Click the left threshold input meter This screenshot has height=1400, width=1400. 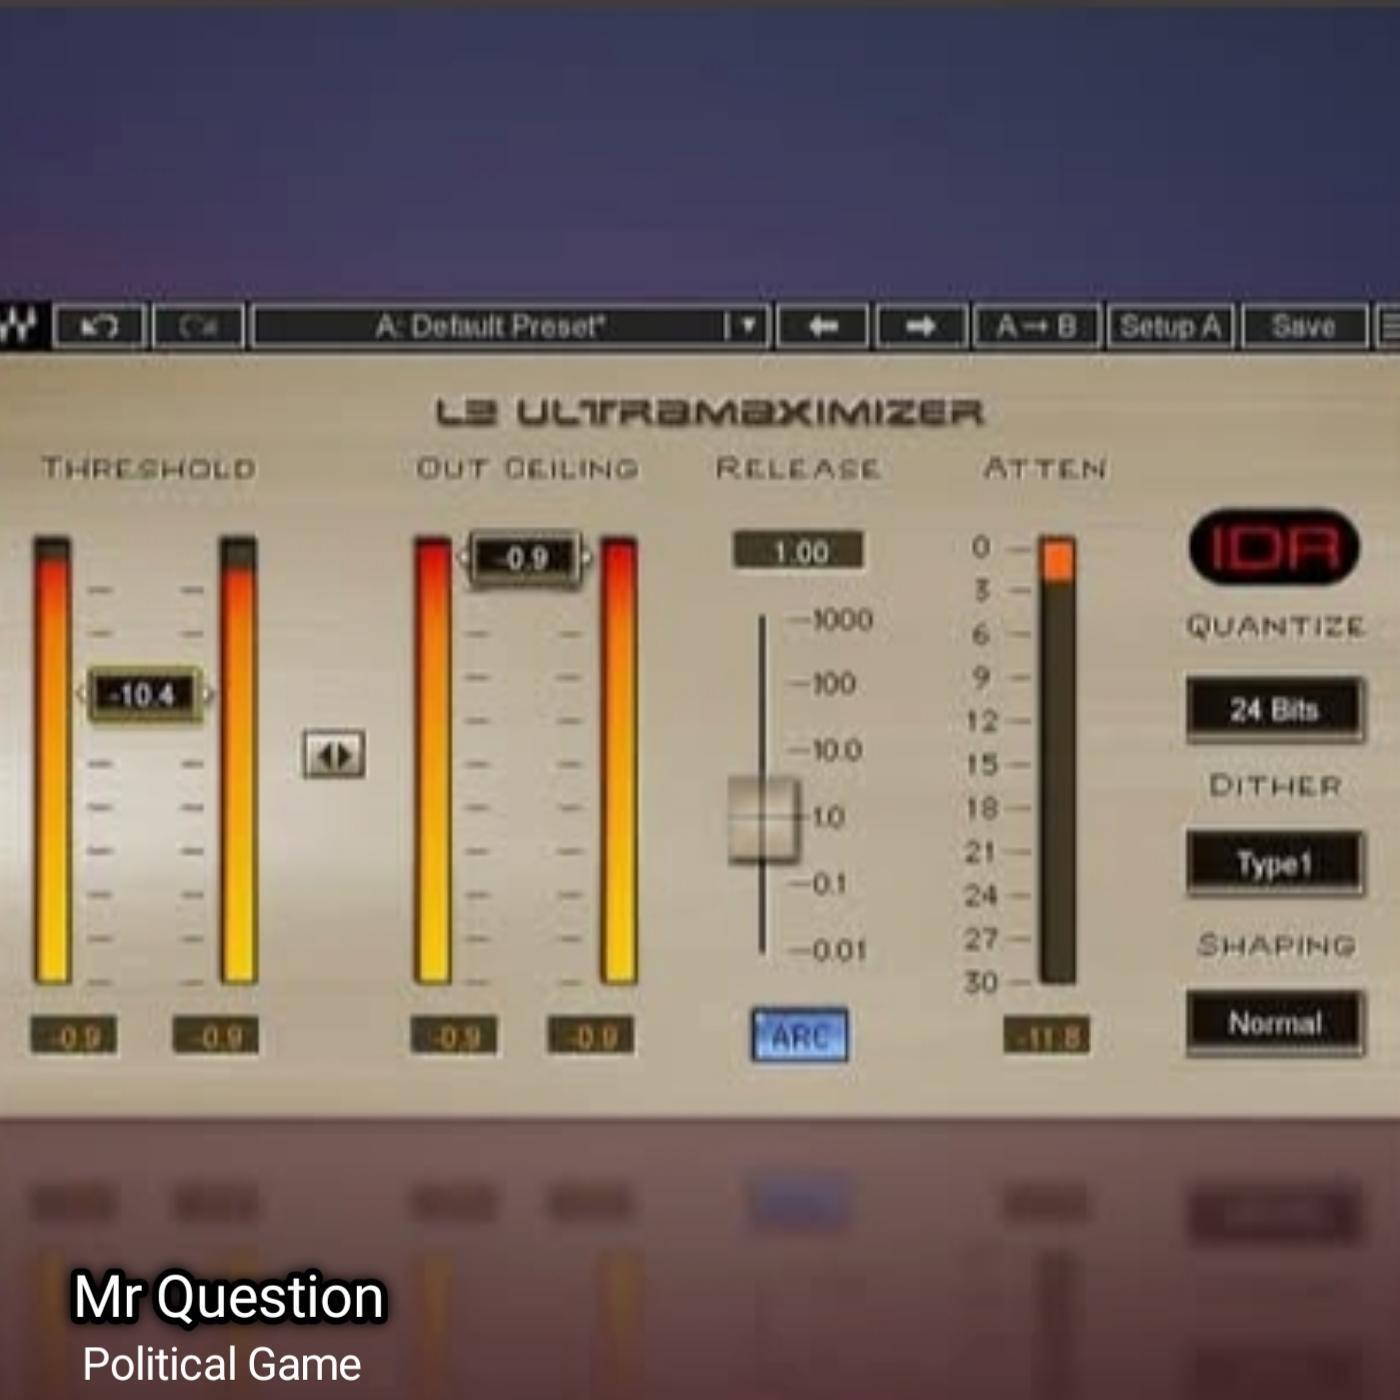pos(52,760)
